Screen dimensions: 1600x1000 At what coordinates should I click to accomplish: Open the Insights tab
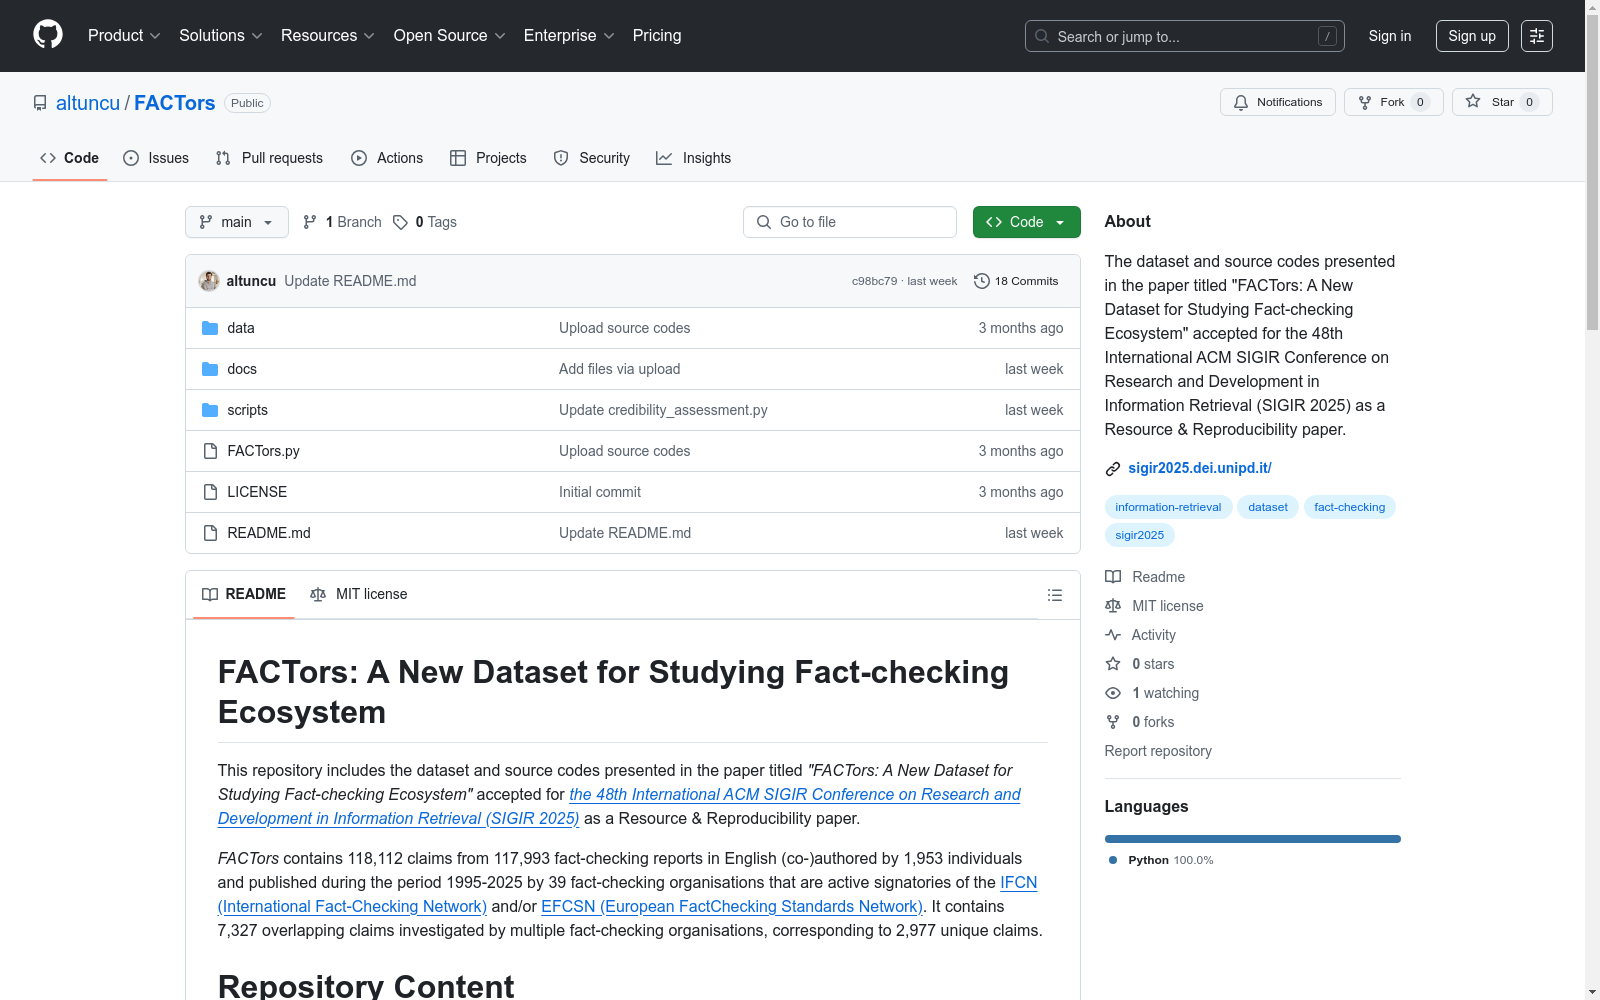pyautogui.click(x=694, y=158)
